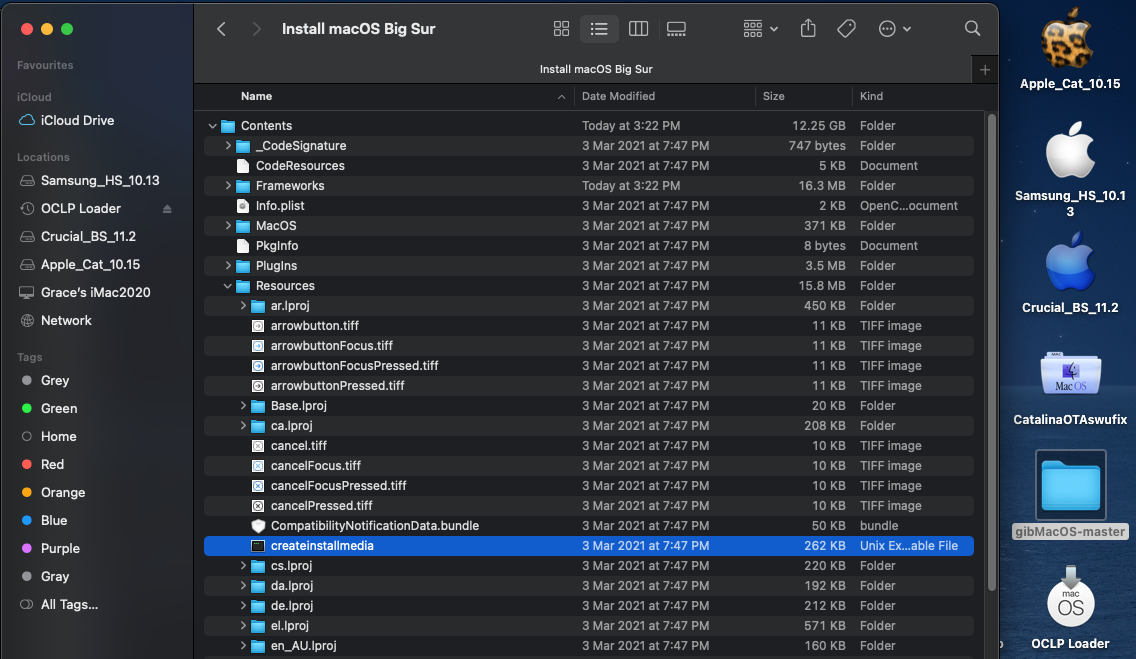The width and height of the screenshot is (1136, 659).
Task: Open the More actions ellipsis menu
Action: coord(894,29)
